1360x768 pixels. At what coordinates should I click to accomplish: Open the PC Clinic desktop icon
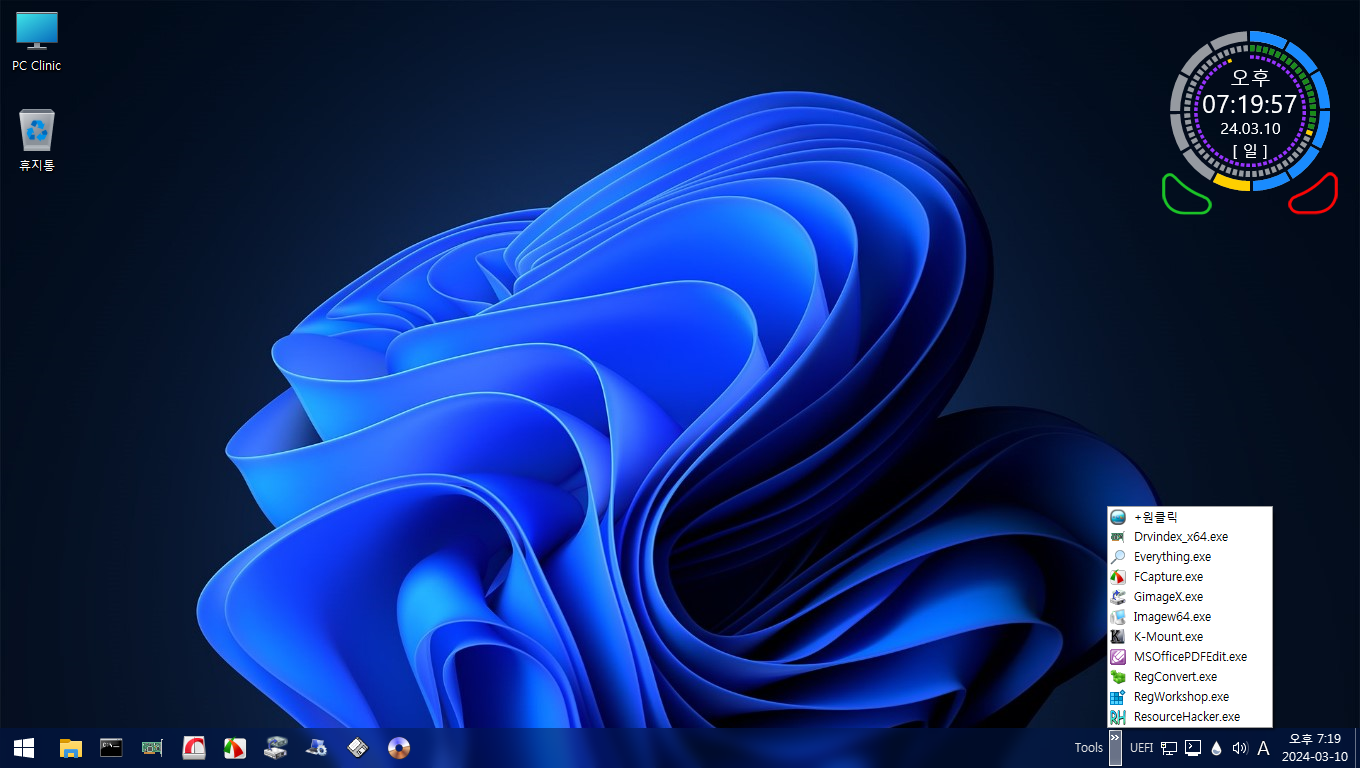point(37,42)
